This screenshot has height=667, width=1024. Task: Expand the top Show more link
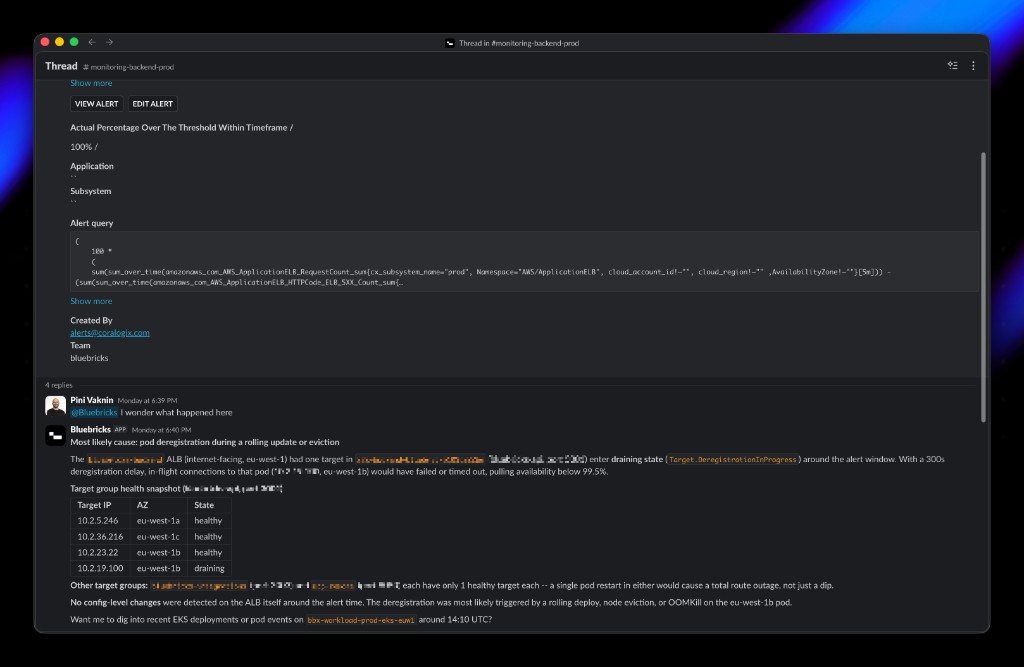click(x=91, y=83)
